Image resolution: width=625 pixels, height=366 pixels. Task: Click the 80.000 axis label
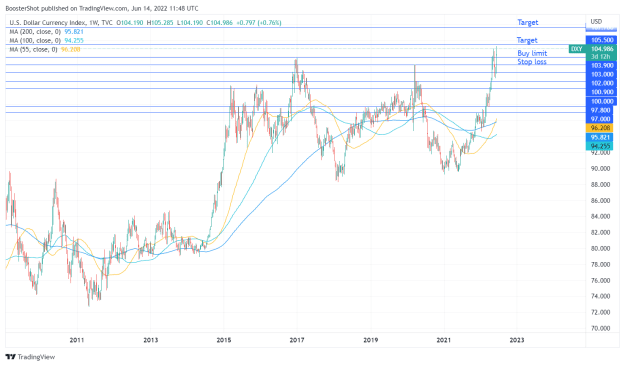(600, 248)
